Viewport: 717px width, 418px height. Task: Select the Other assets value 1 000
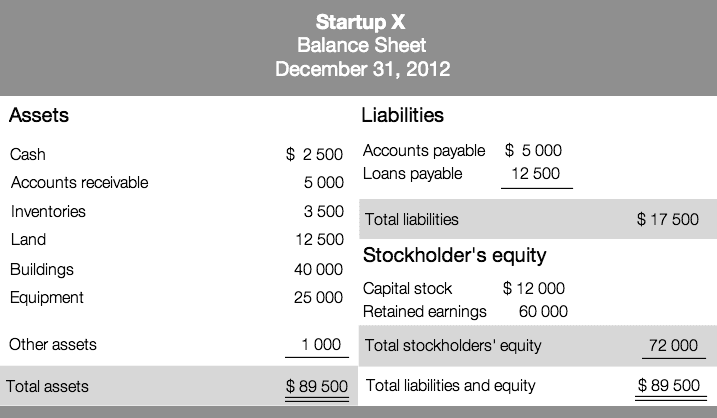click(321, 344)
